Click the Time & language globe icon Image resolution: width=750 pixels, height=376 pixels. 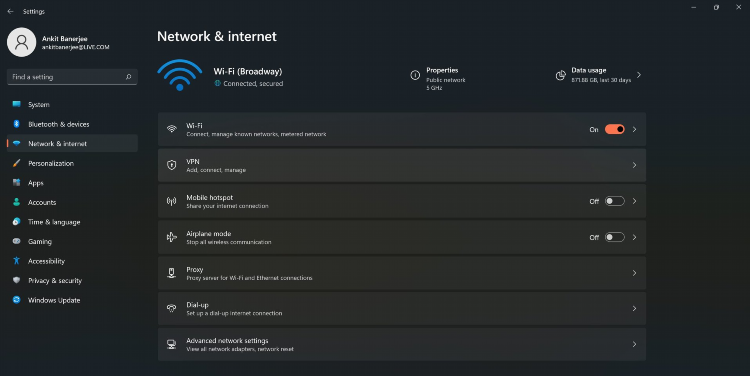(x=17, y=221)
